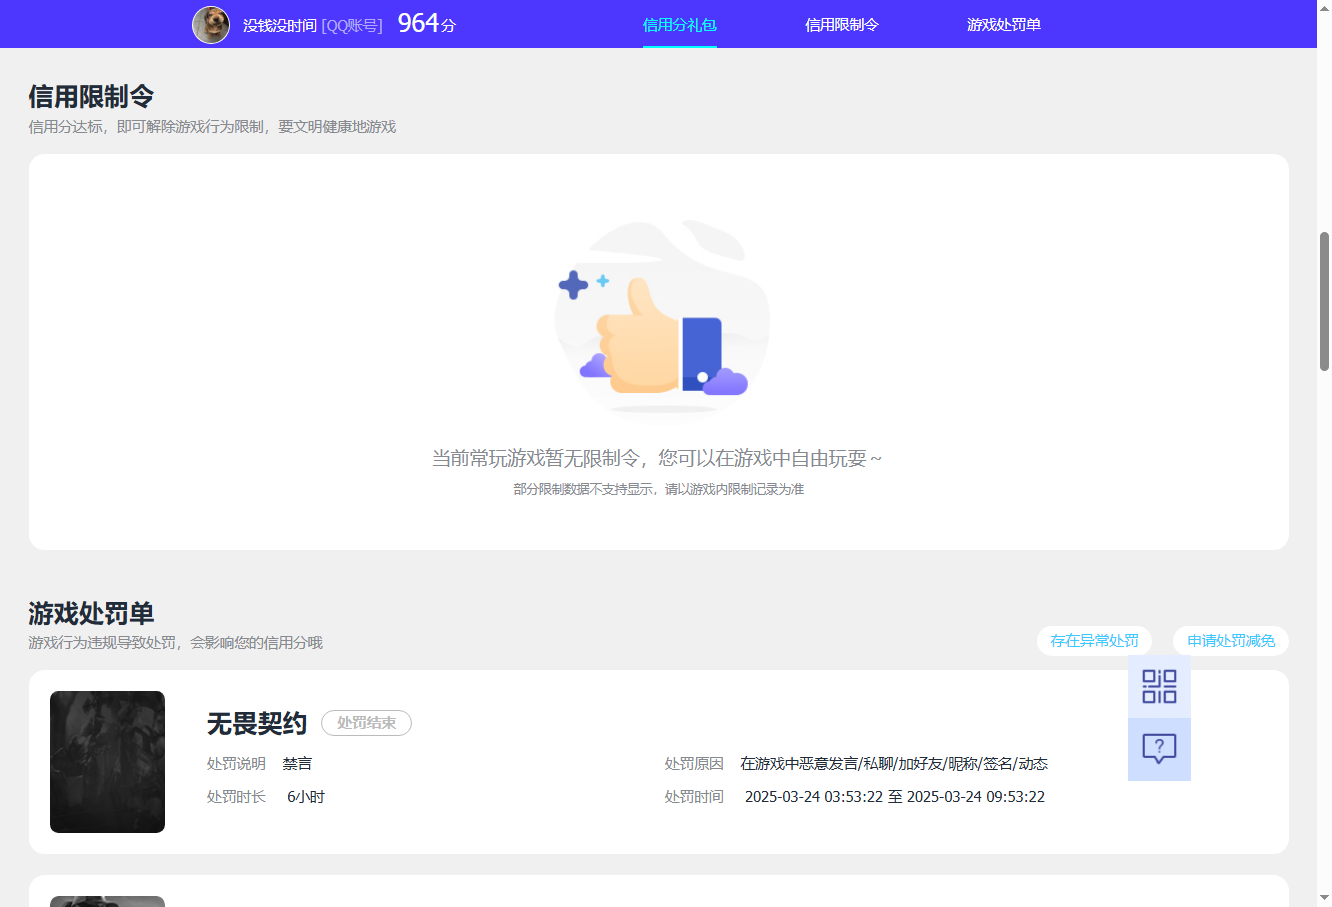Click the thumbs-up empty state illustration

pos(662,318)
